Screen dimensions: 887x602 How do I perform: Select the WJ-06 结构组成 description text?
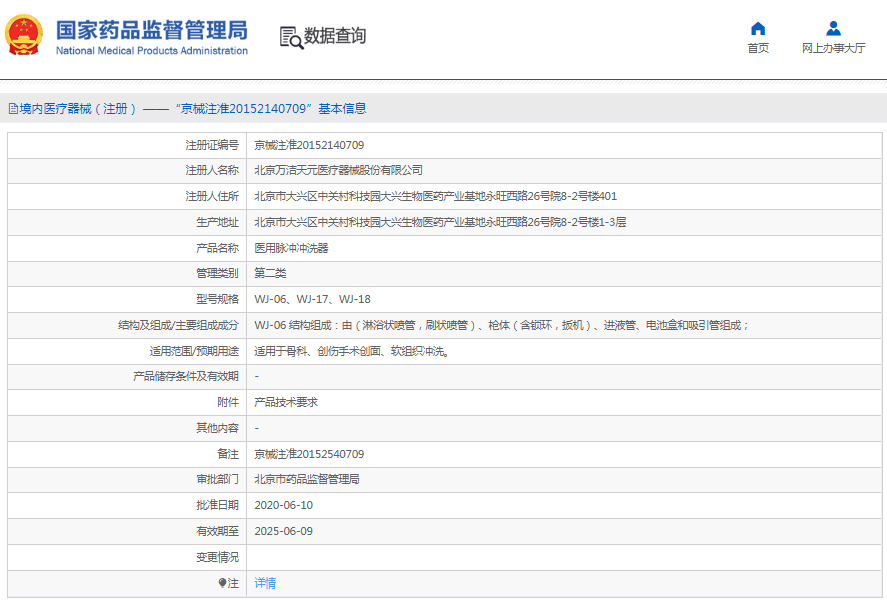coord(501,325)
